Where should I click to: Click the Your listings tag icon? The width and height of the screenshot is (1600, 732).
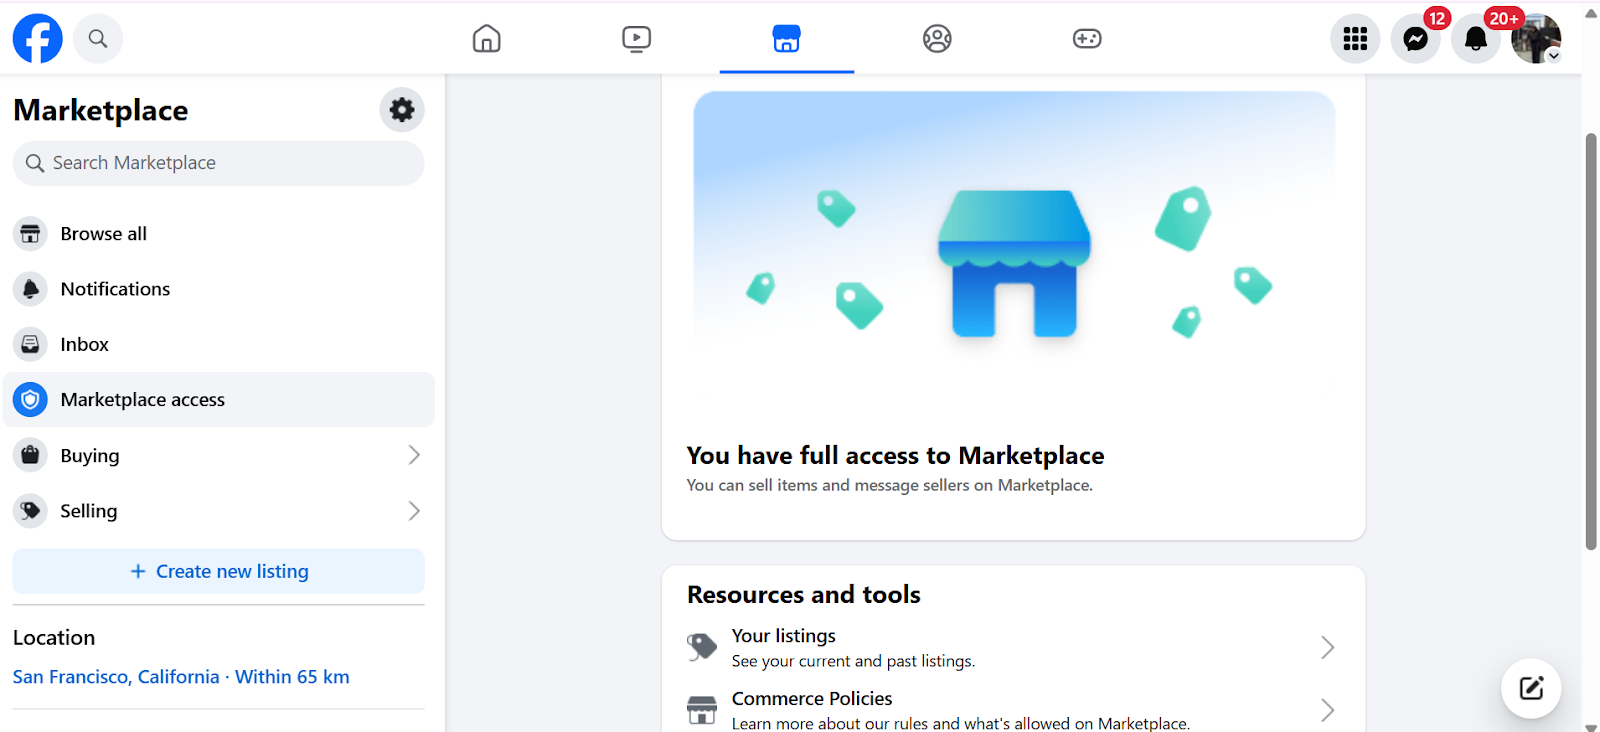coord(702,647)
